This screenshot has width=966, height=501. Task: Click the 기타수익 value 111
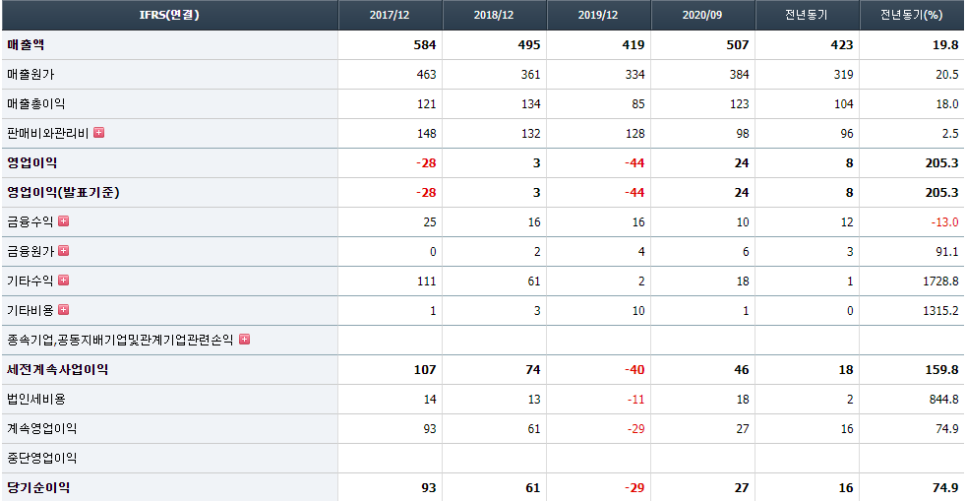(x=426, y=282)
